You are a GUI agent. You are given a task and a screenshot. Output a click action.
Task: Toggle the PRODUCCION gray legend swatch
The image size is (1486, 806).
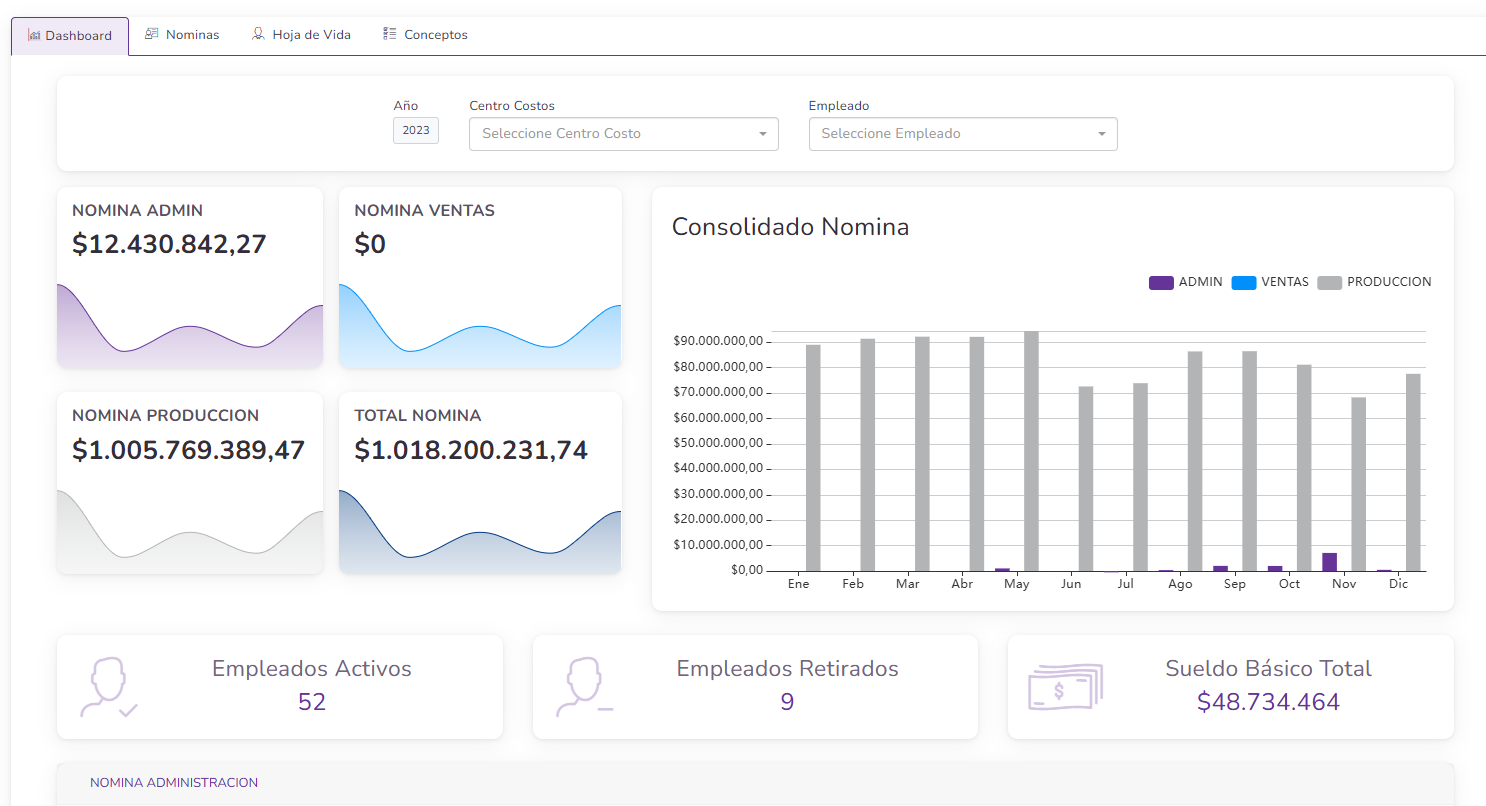pos(1329,283)
